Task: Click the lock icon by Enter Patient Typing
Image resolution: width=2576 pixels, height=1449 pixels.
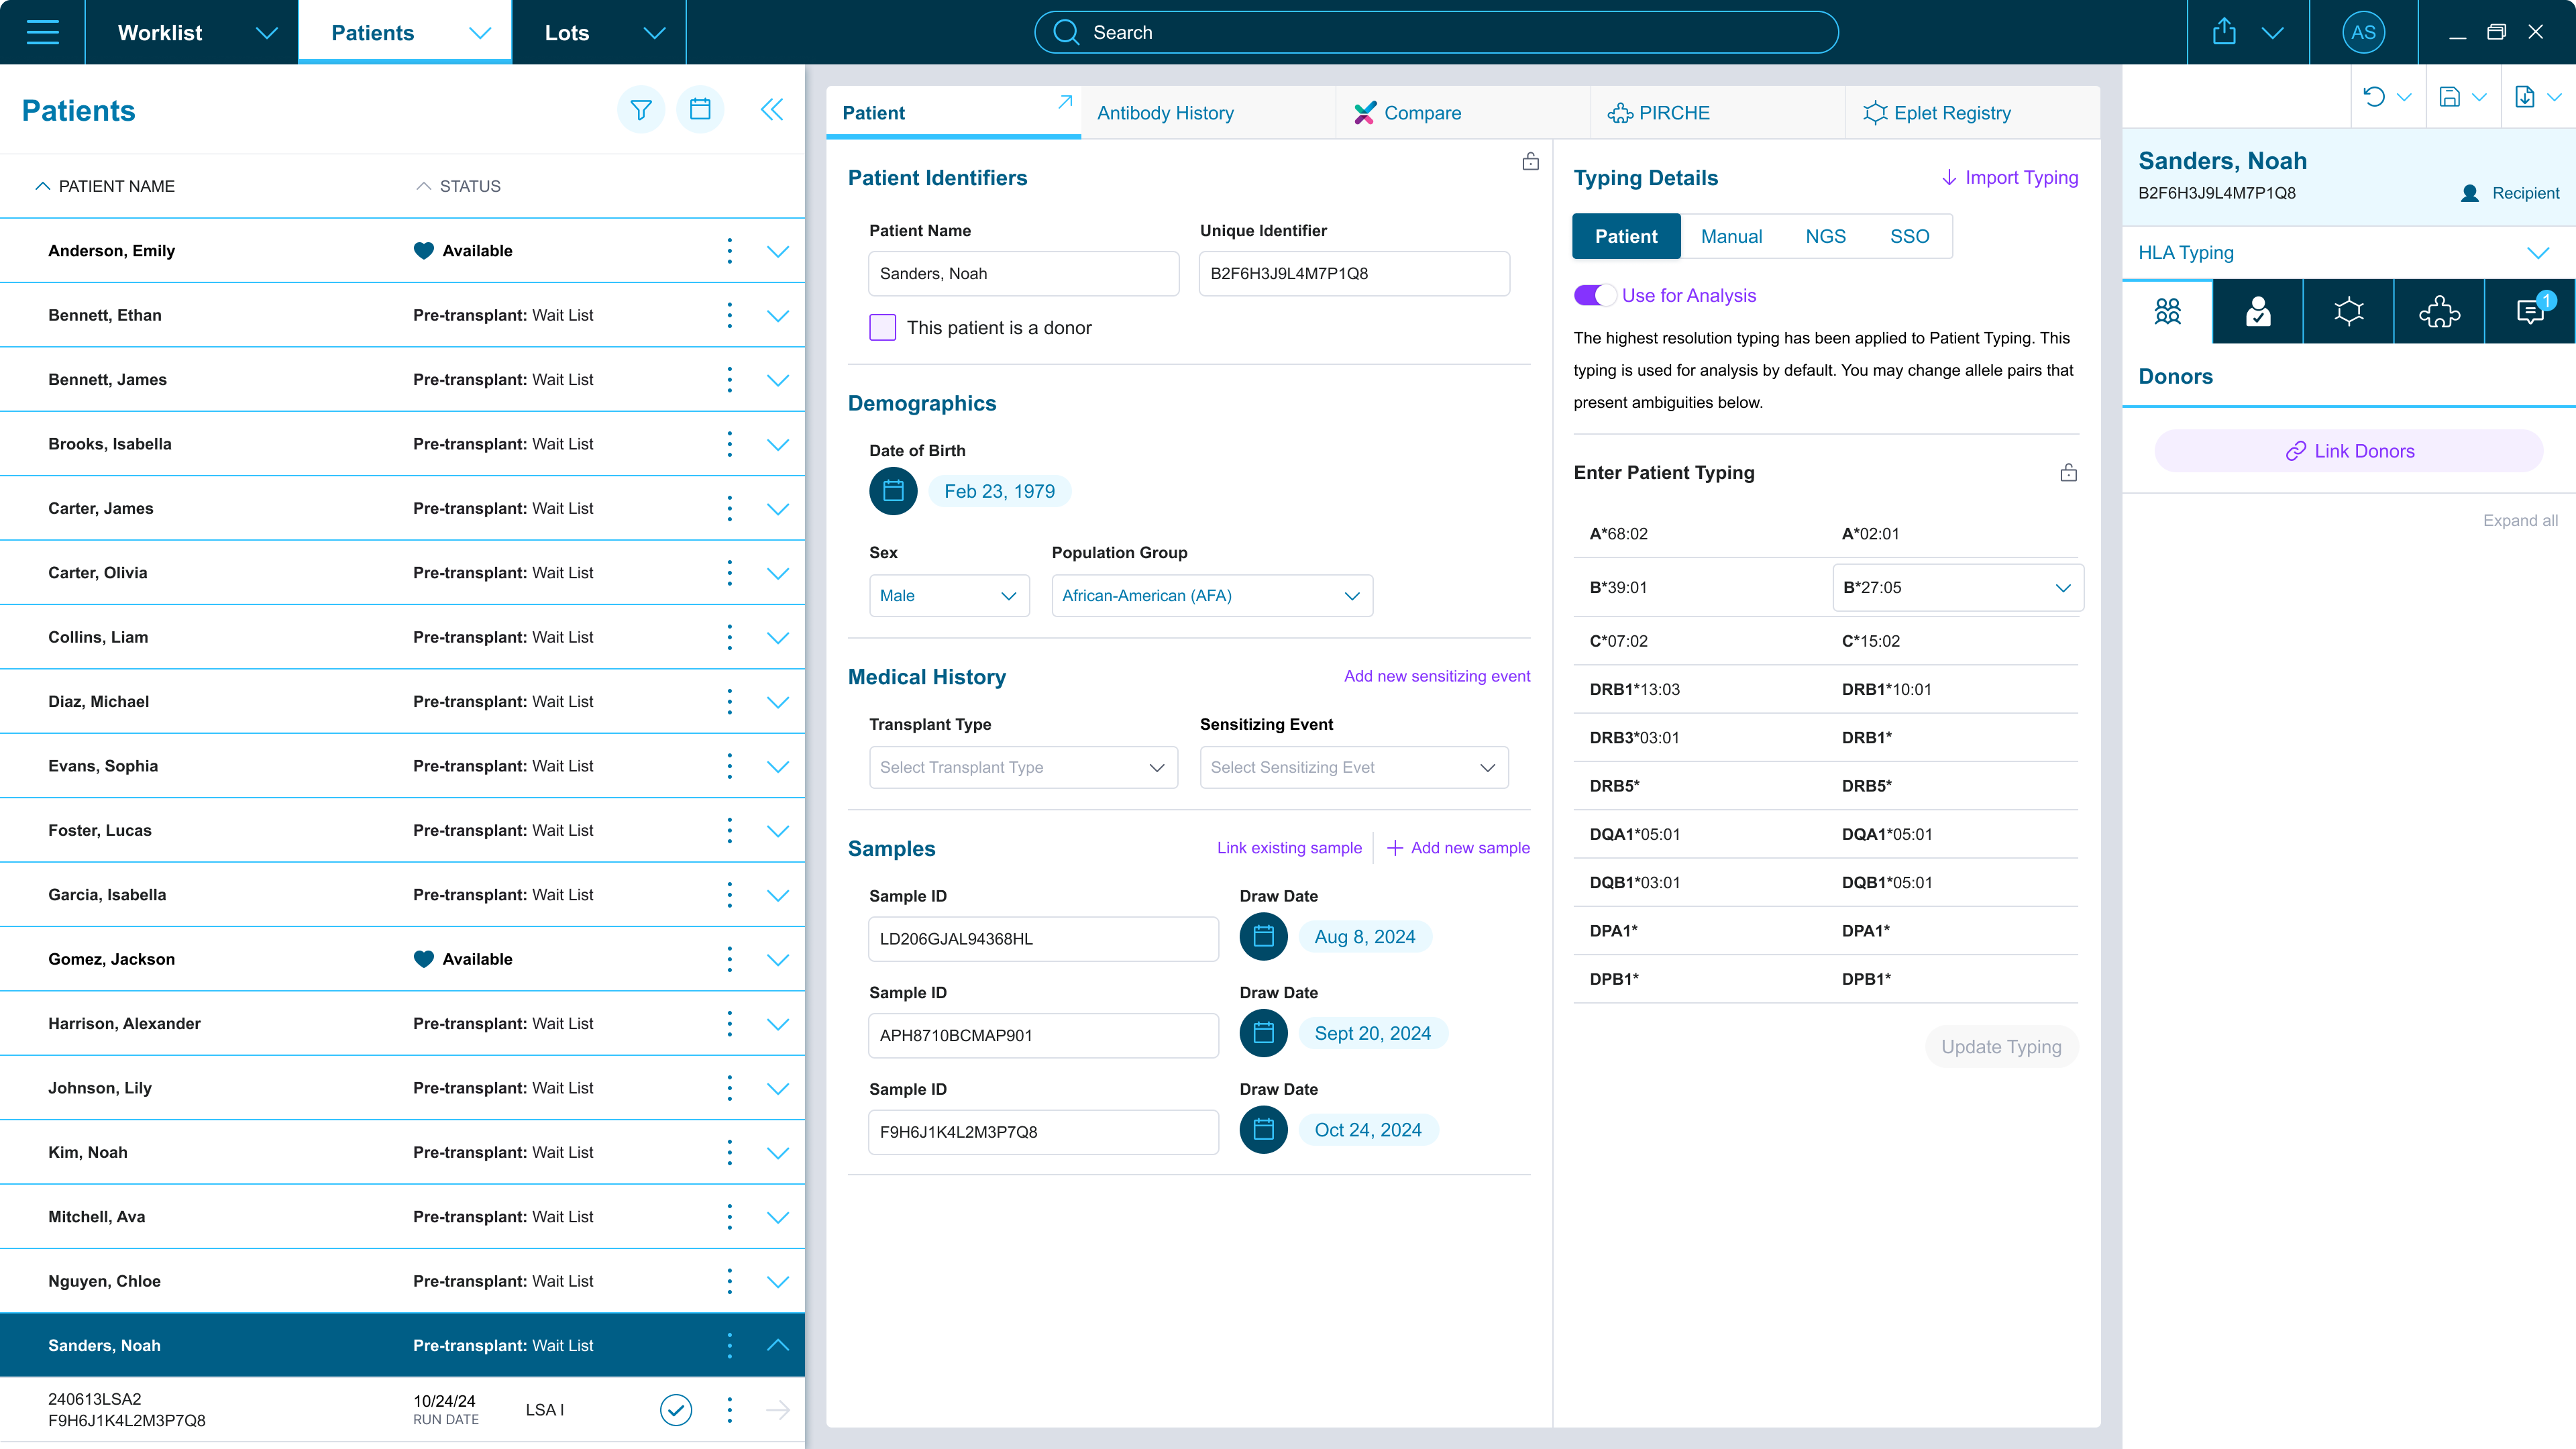Action: 2068,473
